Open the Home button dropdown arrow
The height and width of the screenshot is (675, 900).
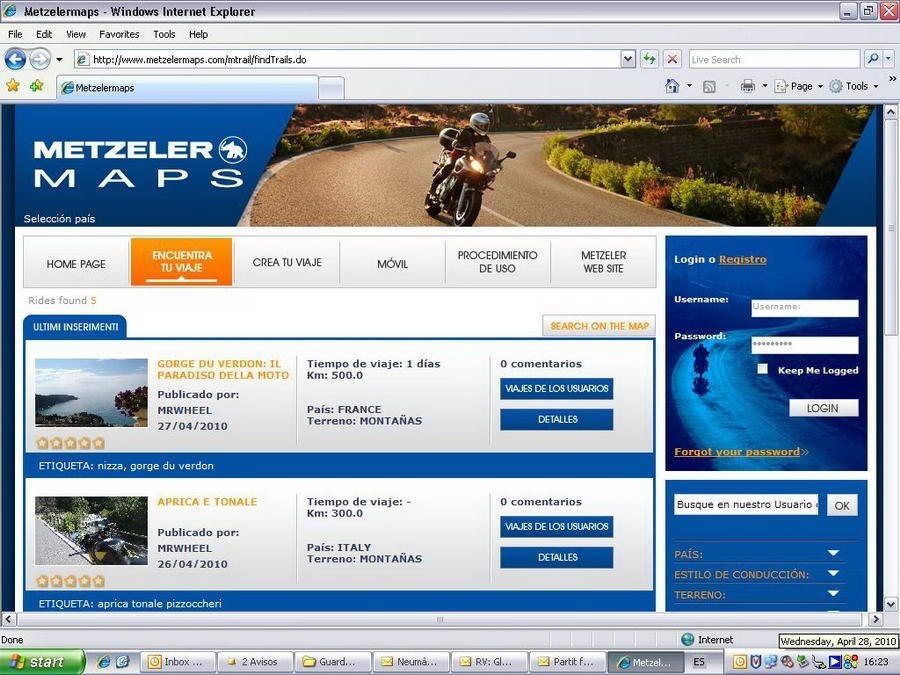tap(689, 87)
